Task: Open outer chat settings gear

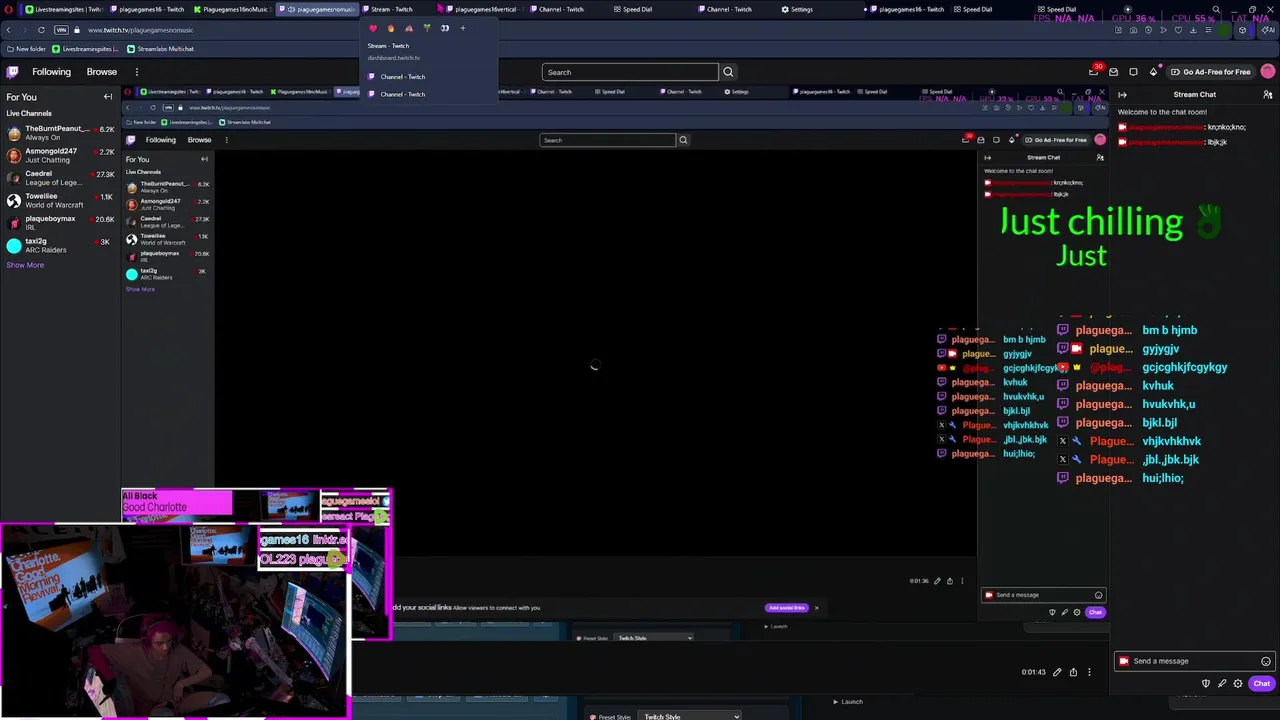Action: [1238, 684]
